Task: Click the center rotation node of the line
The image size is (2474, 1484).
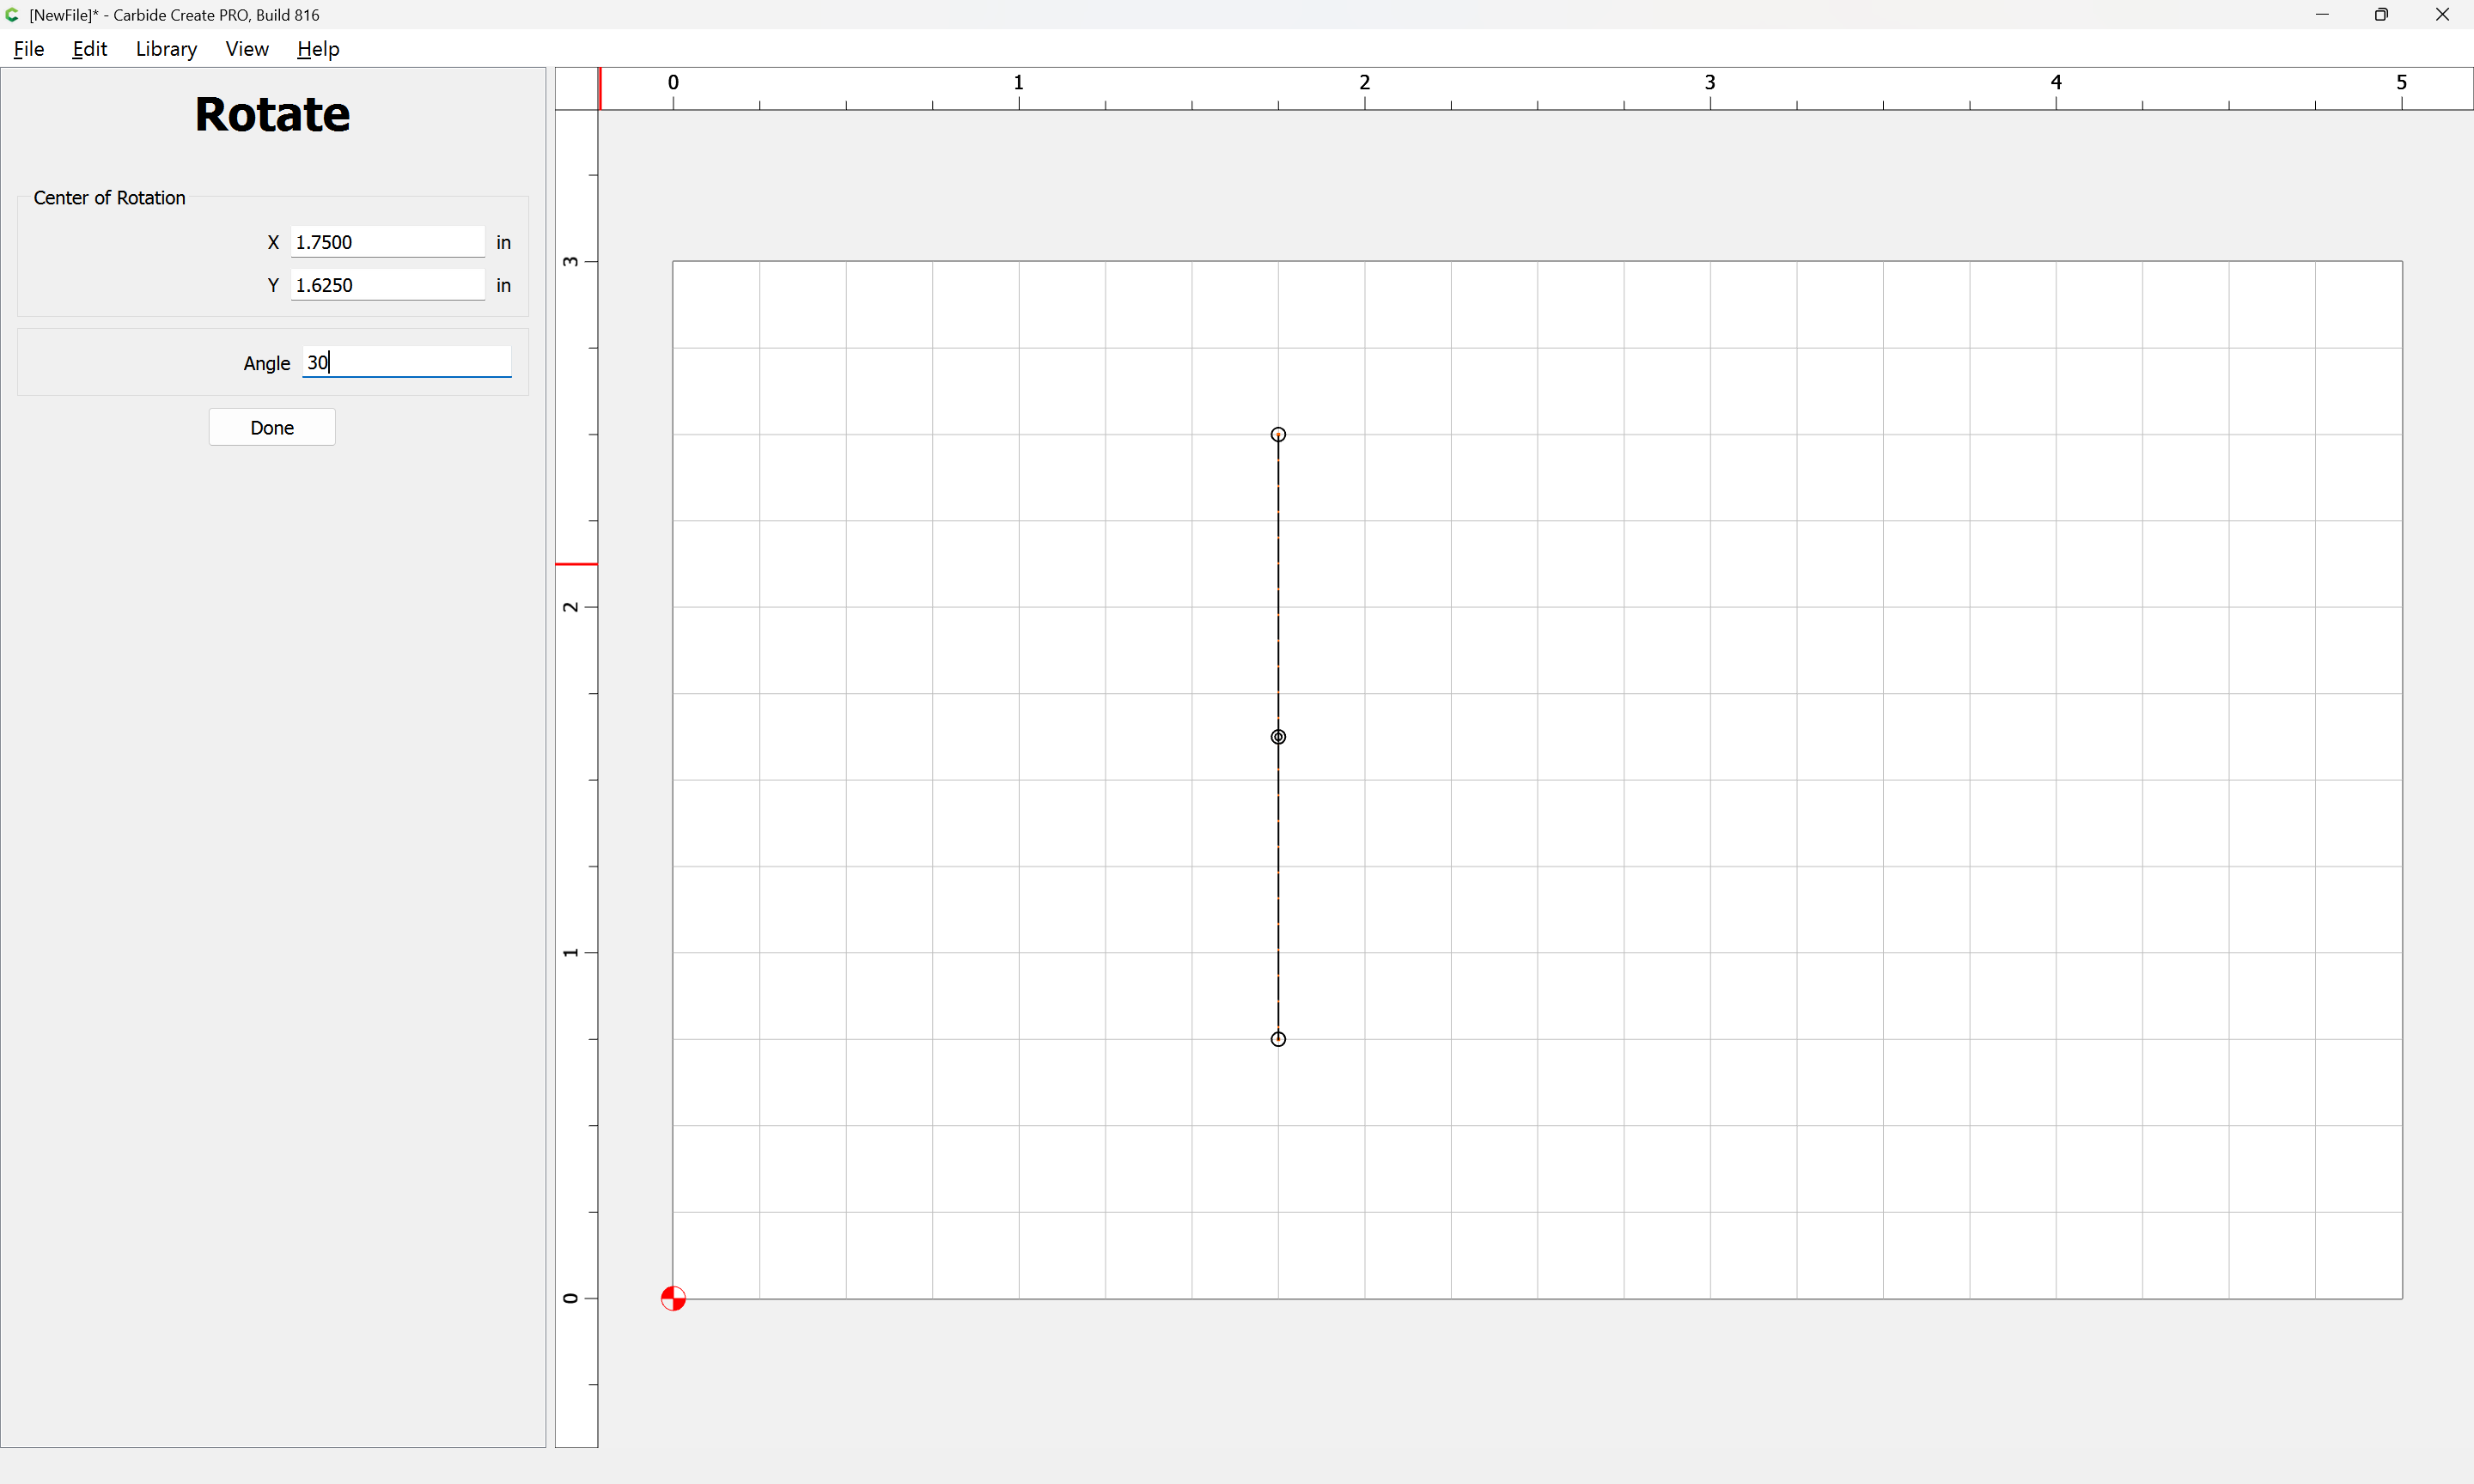Action: [1278, 737]
